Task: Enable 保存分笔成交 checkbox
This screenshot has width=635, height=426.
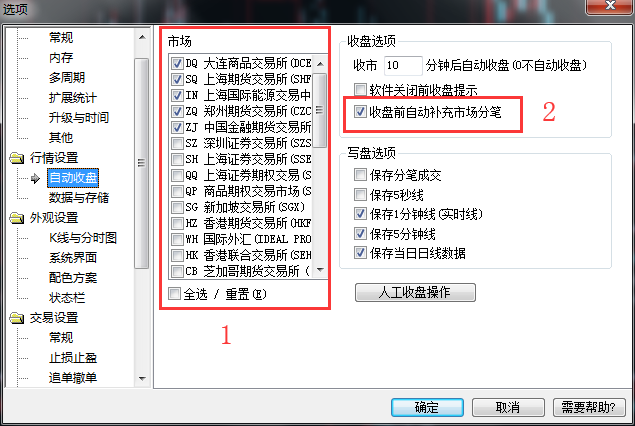Action: (x=360, y=175)
